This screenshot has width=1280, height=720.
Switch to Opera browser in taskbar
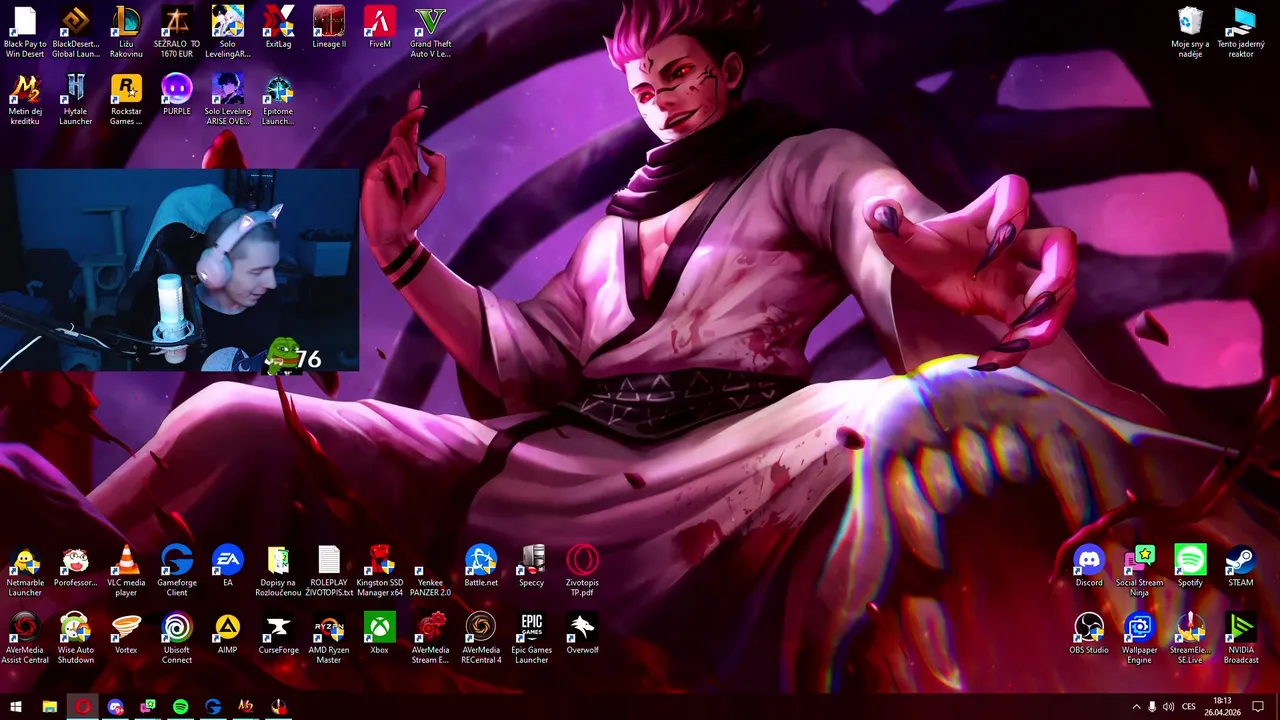tap(83, 707)
